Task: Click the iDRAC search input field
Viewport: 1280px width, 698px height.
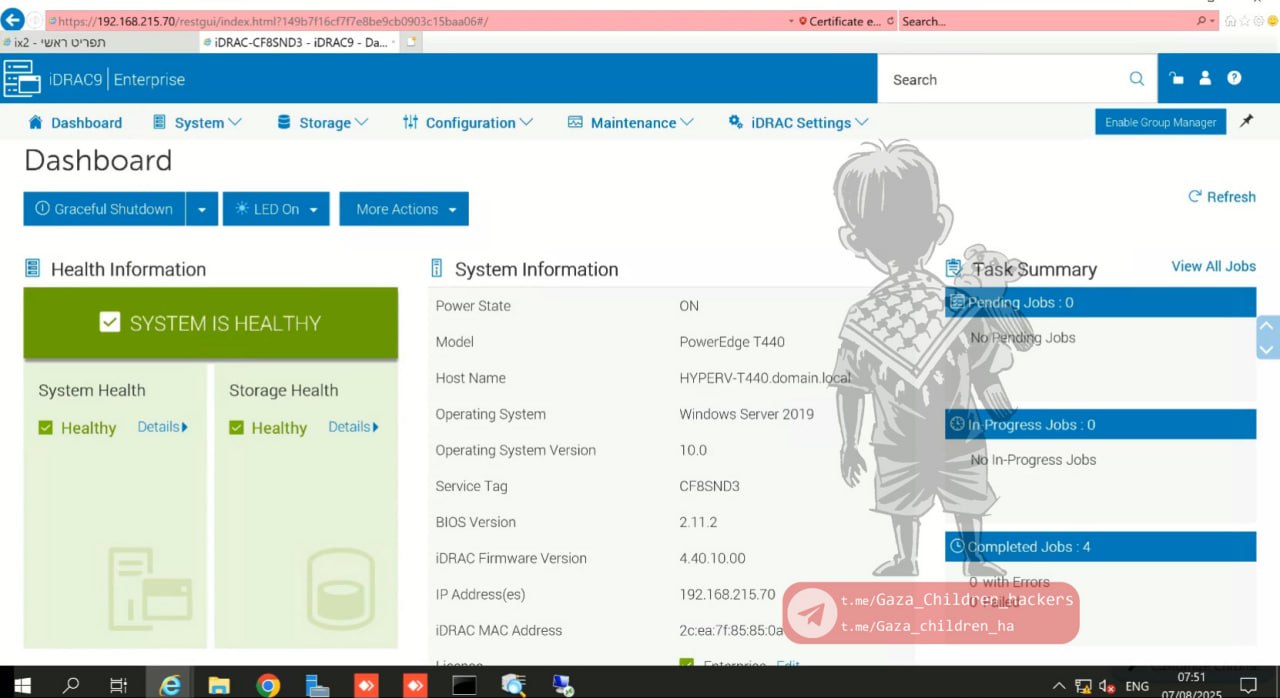Action: click(x=1000, y=79)
